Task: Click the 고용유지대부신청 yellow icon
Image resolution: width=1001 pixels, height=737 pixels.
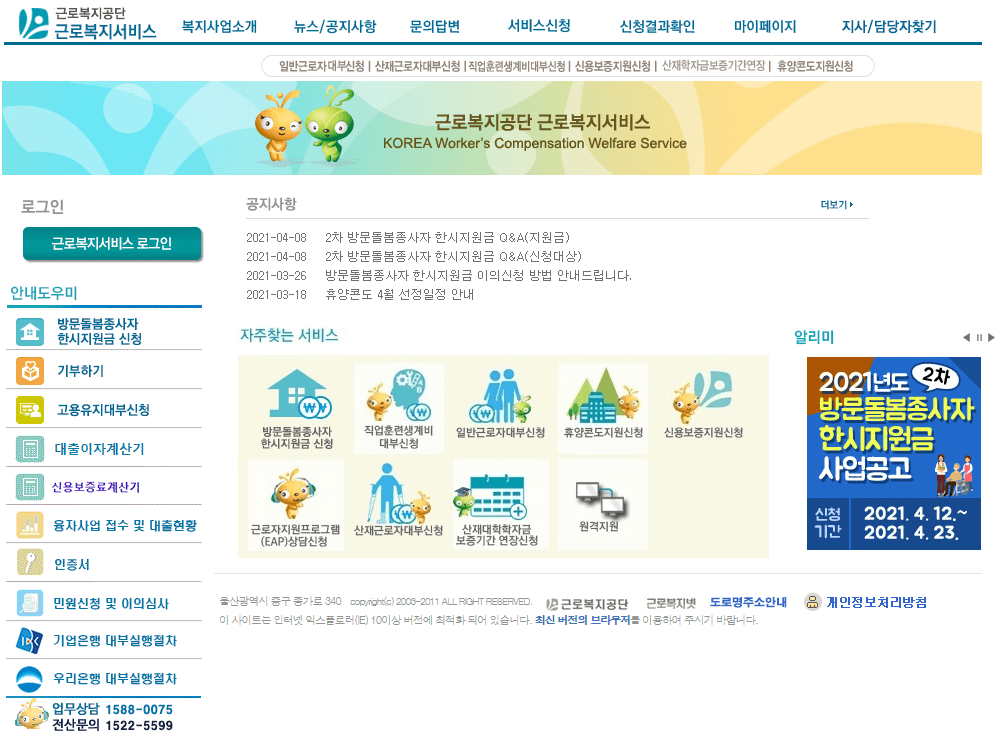Action: click(x=30, y=409)
